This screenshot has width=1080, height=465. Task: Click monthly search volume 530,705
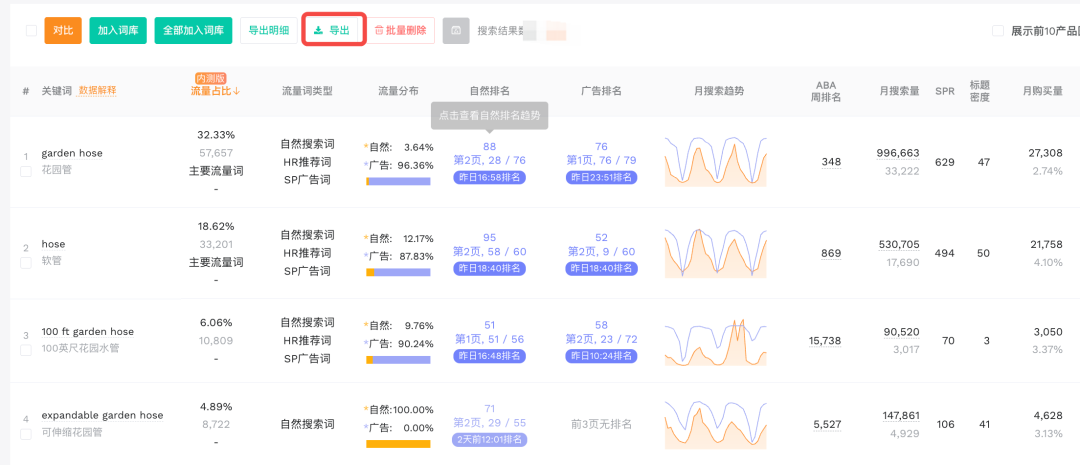pyautogui.click(x=899, y=244)
